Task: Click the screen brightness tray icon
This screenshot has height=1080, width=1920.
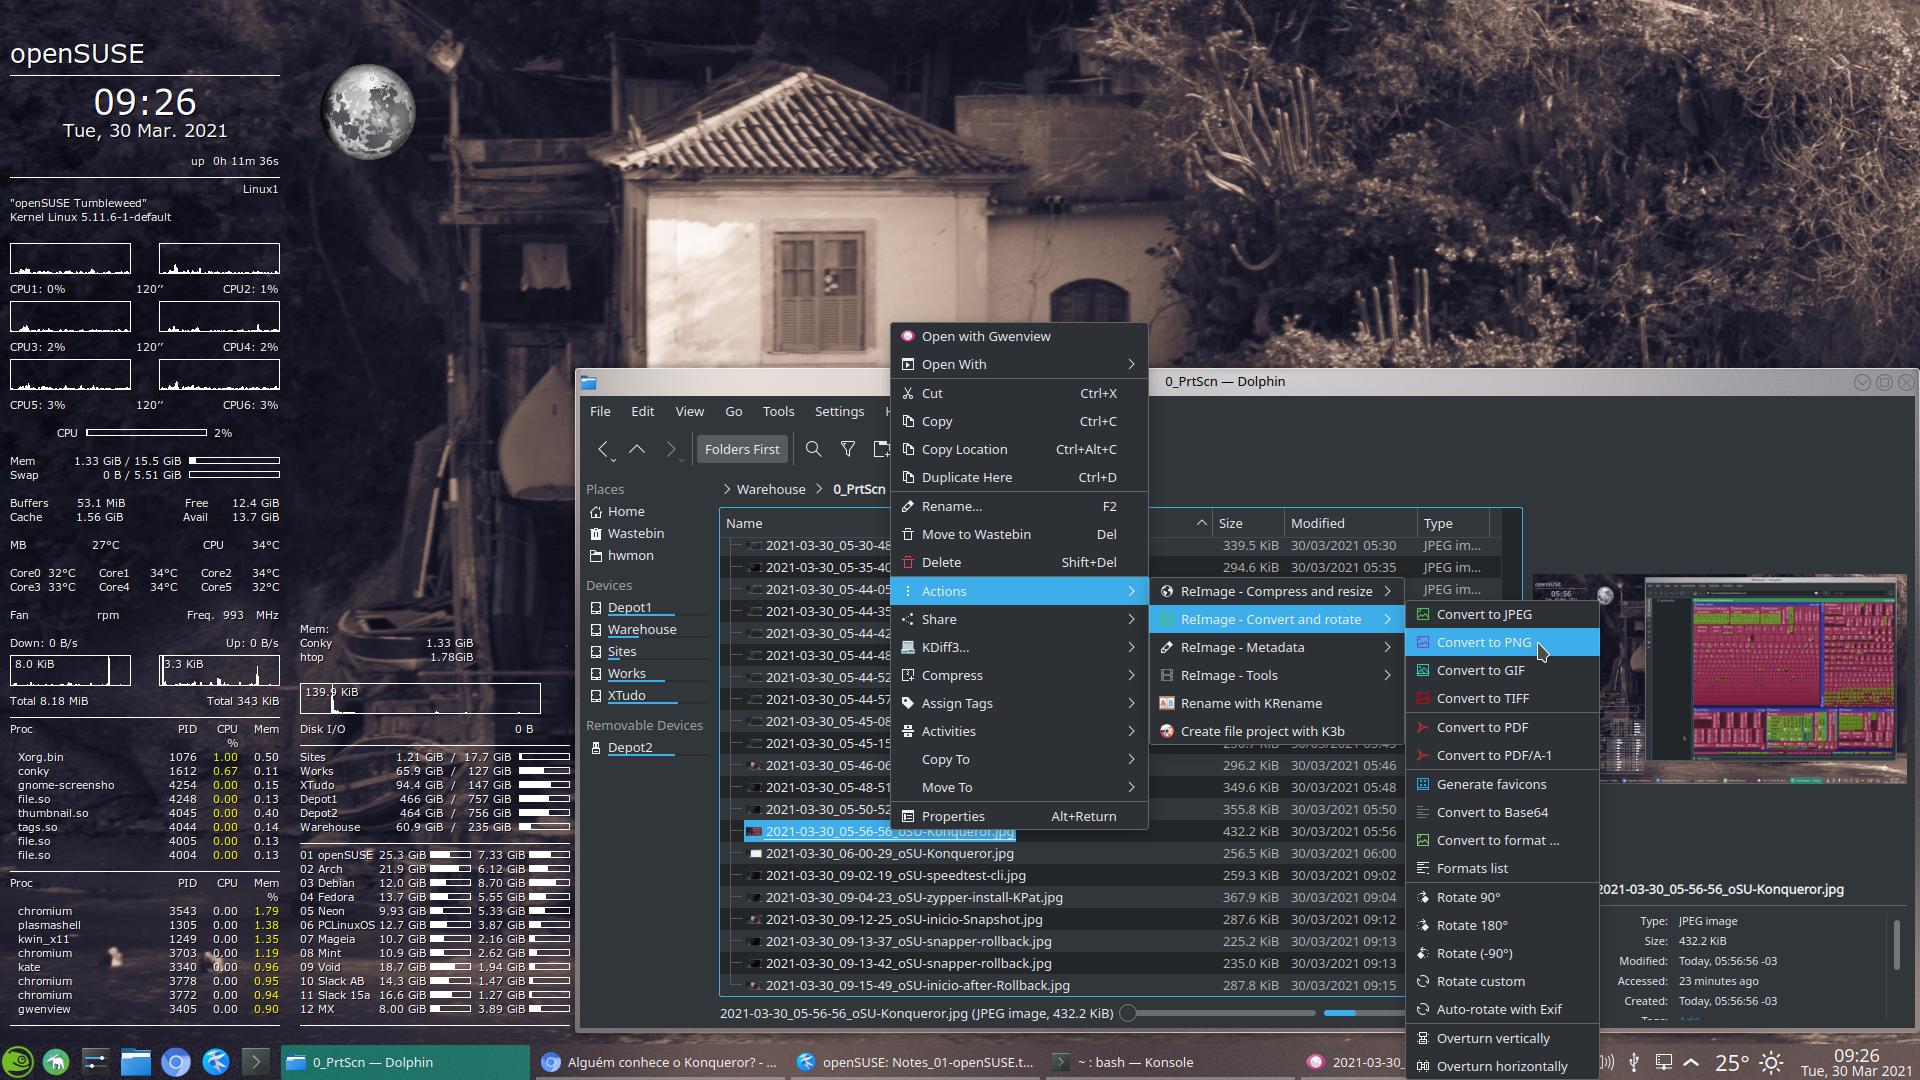Action: pyautogui.click(x=1771, y=1062)
